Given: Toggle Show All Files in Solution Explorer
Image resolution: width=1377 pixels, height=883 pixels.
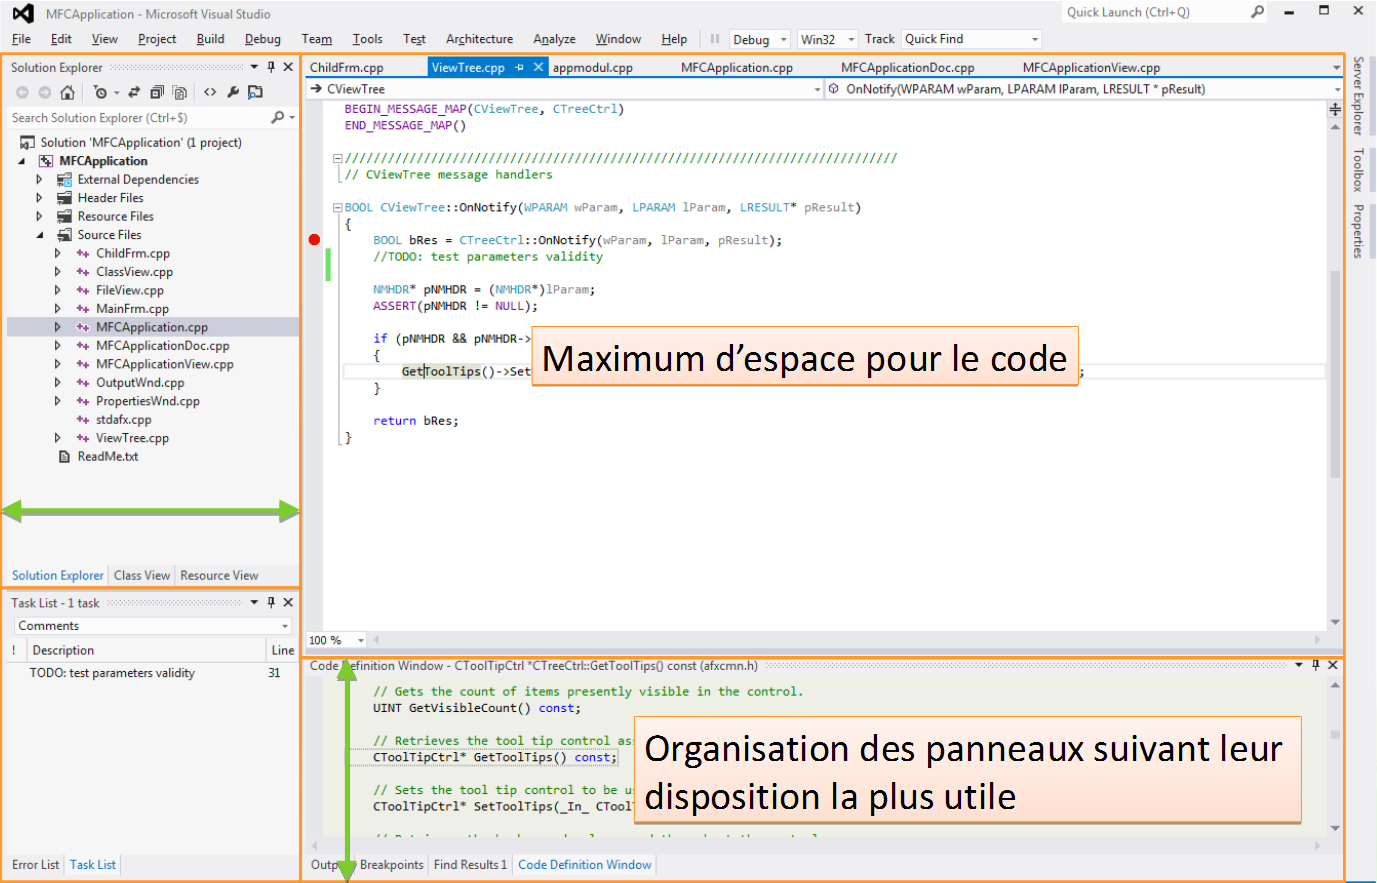Looking at the screenshot, I should coord(180,92).
